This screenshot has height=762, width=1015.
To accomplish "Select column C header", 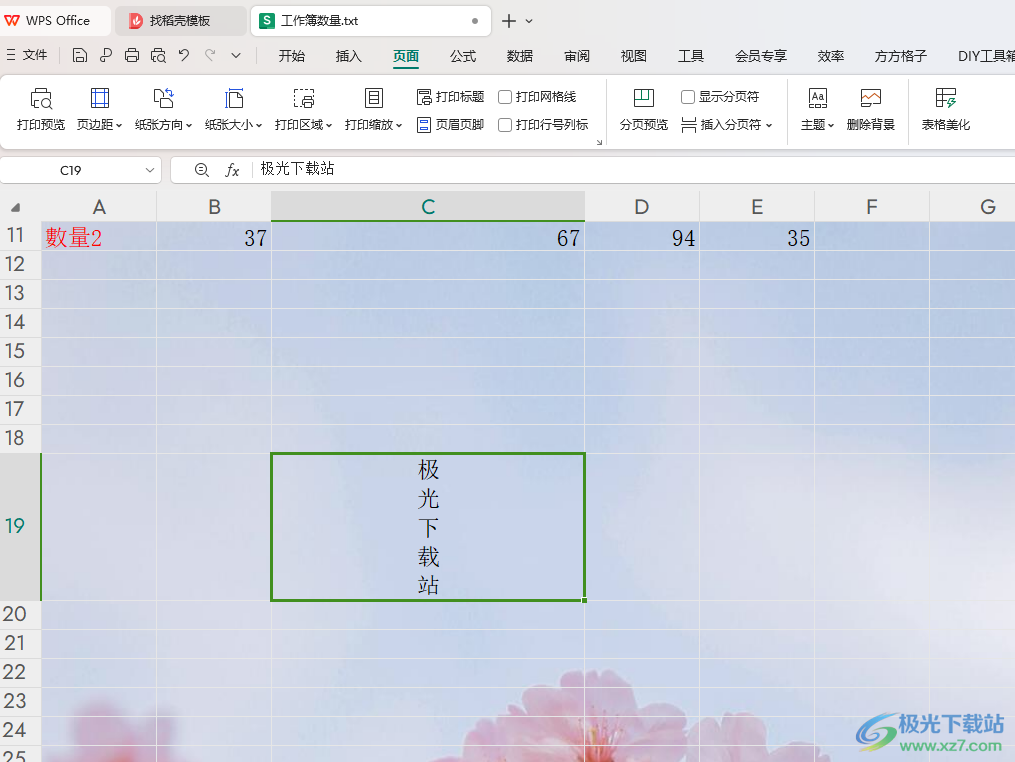I will pos(428,207).
